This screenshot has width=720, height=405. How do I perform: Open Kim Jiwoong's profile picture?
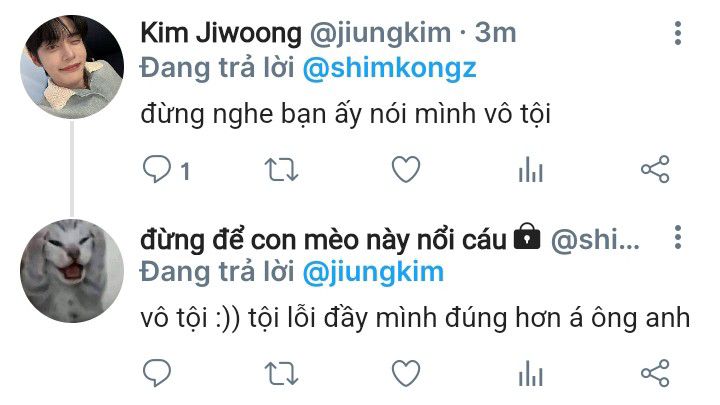click(x=72, y=67)
